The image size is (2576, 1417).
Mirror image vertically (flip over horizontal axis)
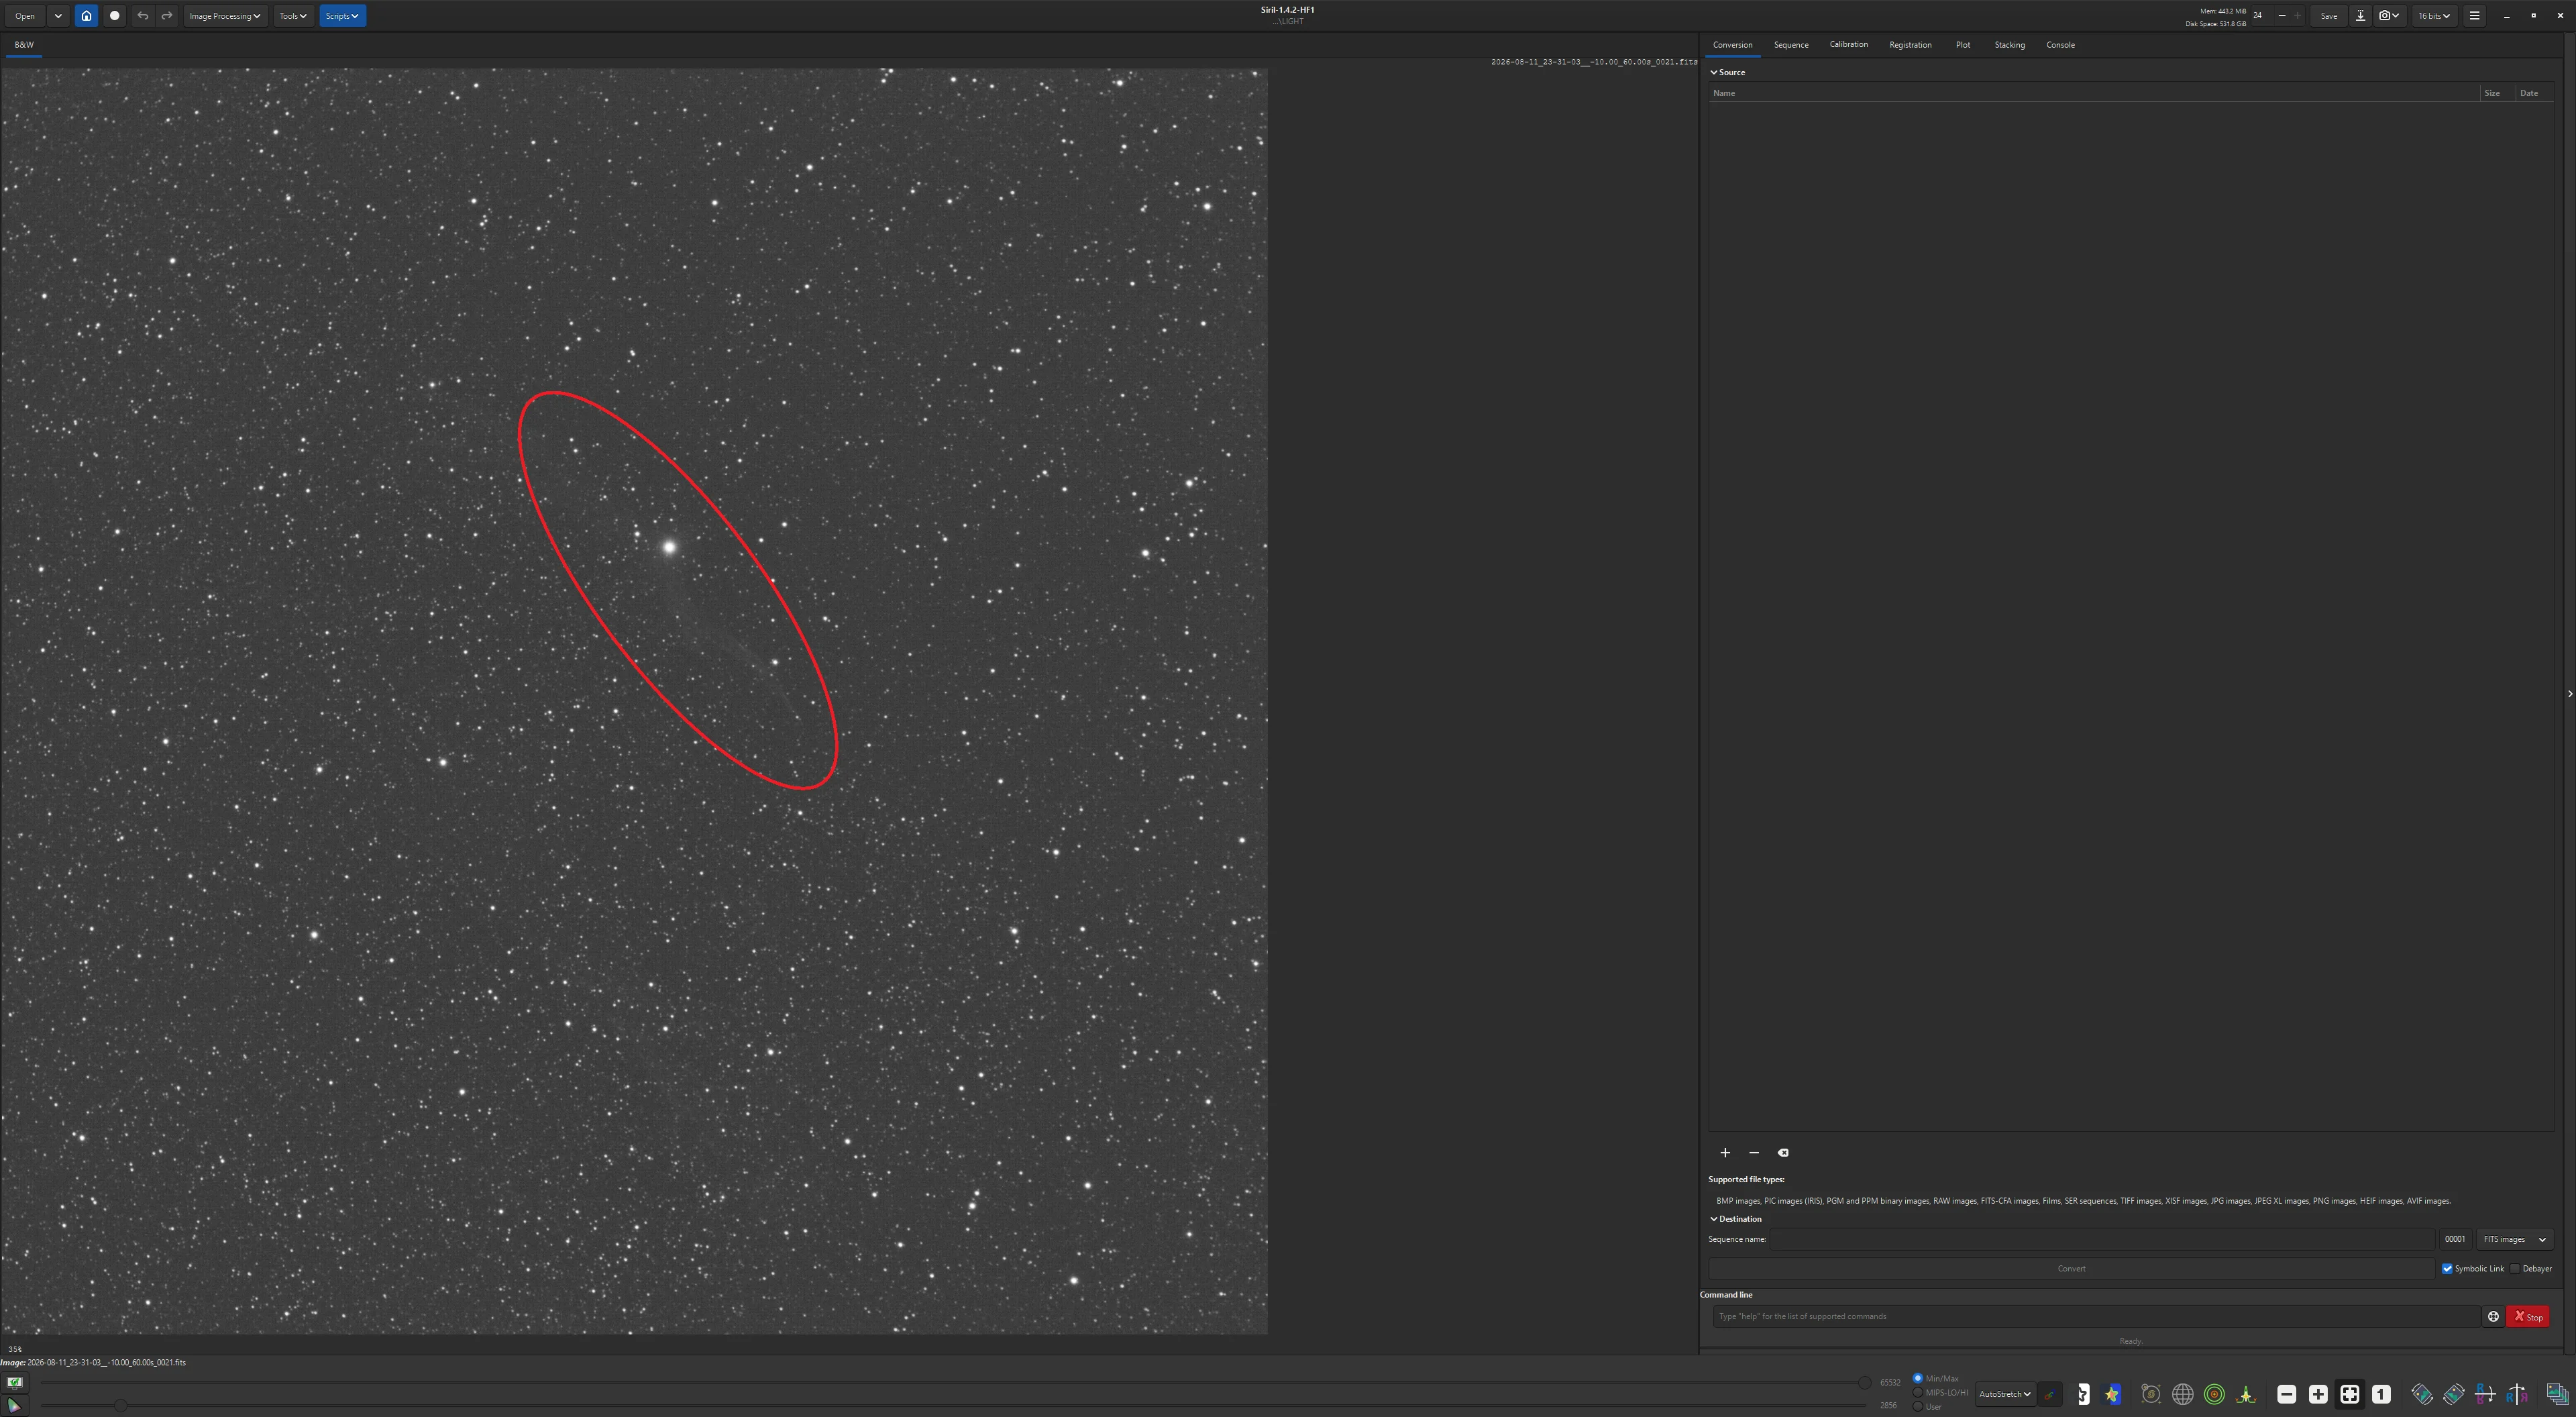click(2485, 1394)
